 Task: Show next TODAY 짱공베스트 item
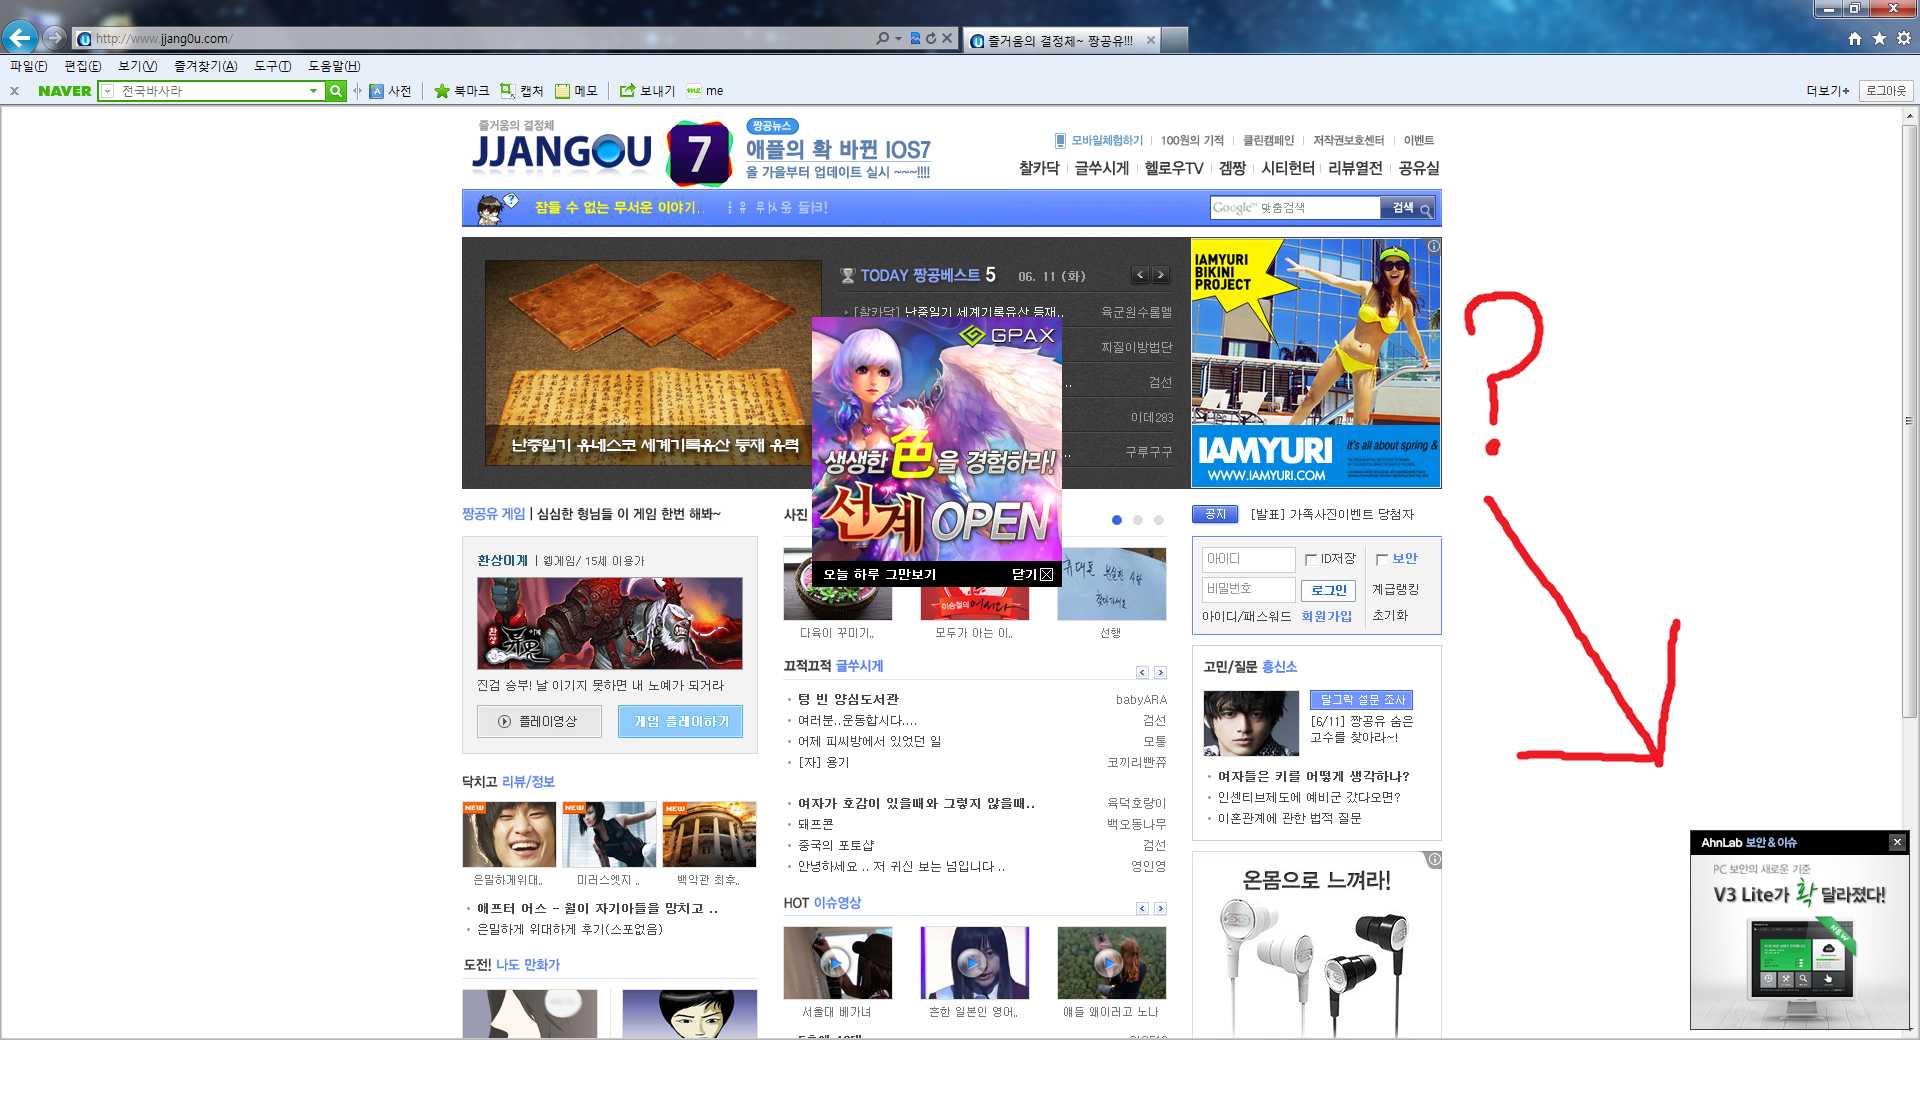click(x=1160, y=275)
